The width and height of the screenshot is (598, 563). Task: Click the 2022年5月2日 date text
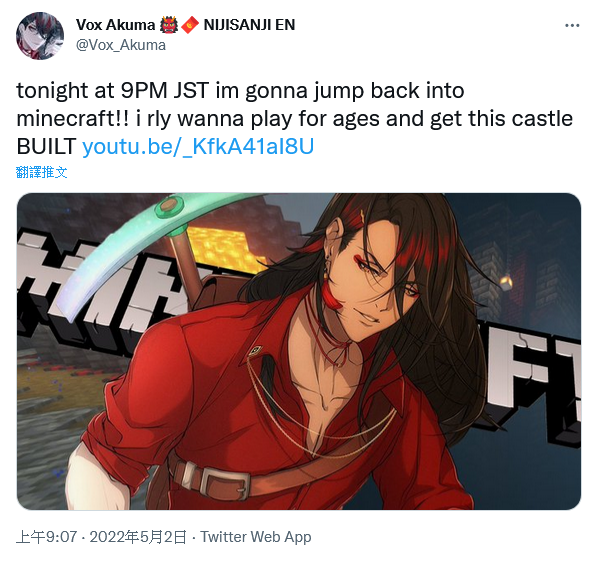tap(138, 537)
